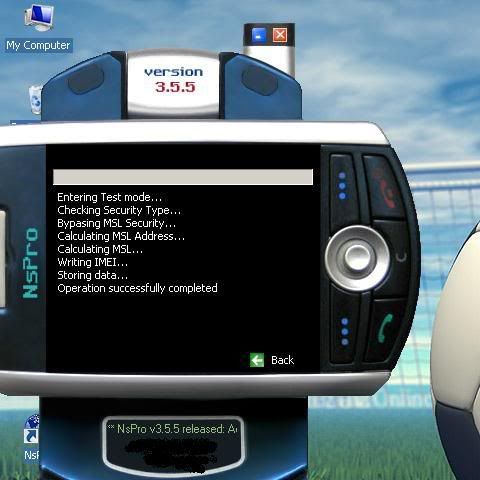Select 'Calculating MSL...' log line
Image resolution: width=480 pixels, height=480 pixels.
pyautogui.click(x=100, y=249)
